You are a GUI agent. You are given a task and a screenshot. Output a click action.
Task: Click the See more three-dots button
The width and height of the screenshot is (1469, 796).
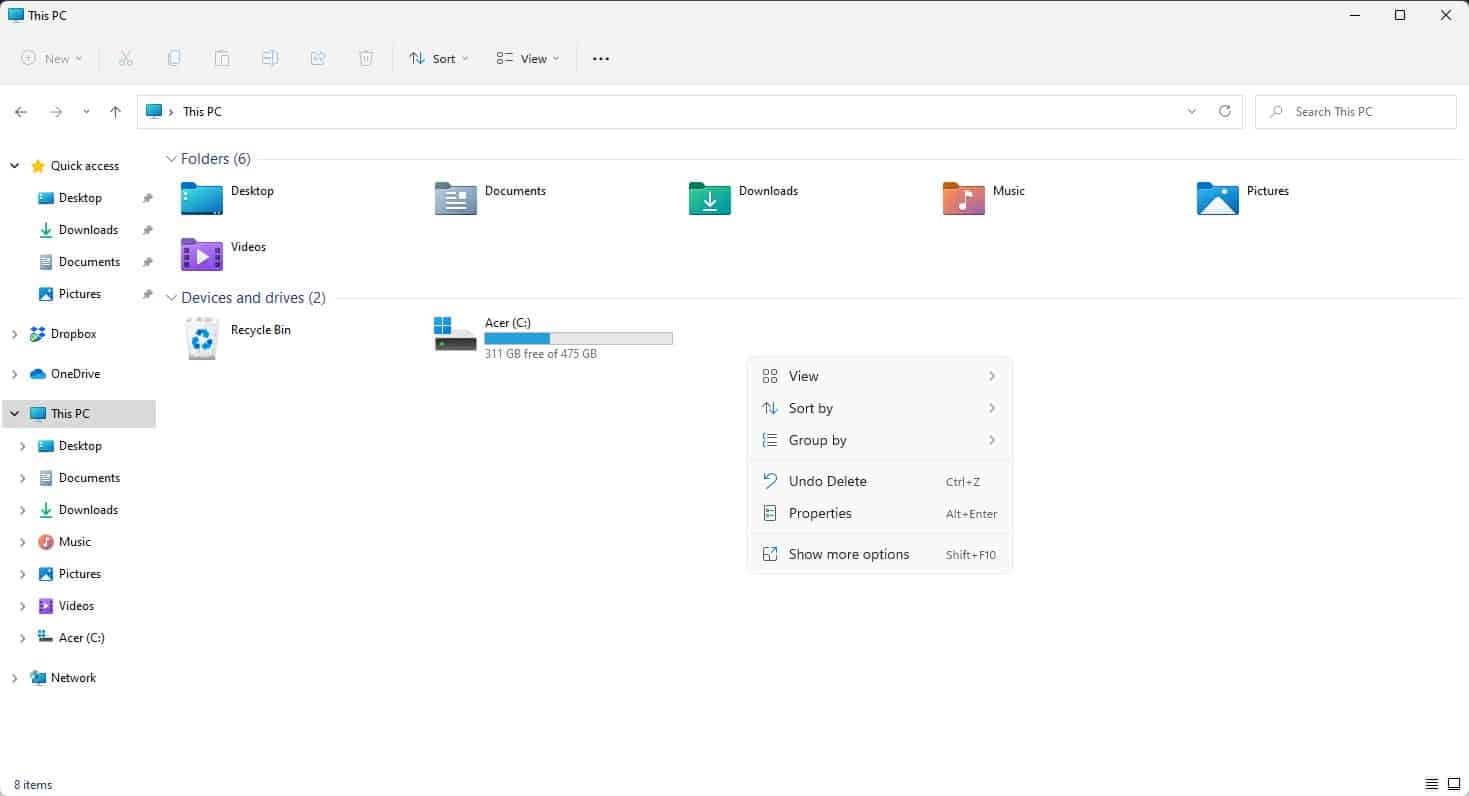click(x=601, y=59)
